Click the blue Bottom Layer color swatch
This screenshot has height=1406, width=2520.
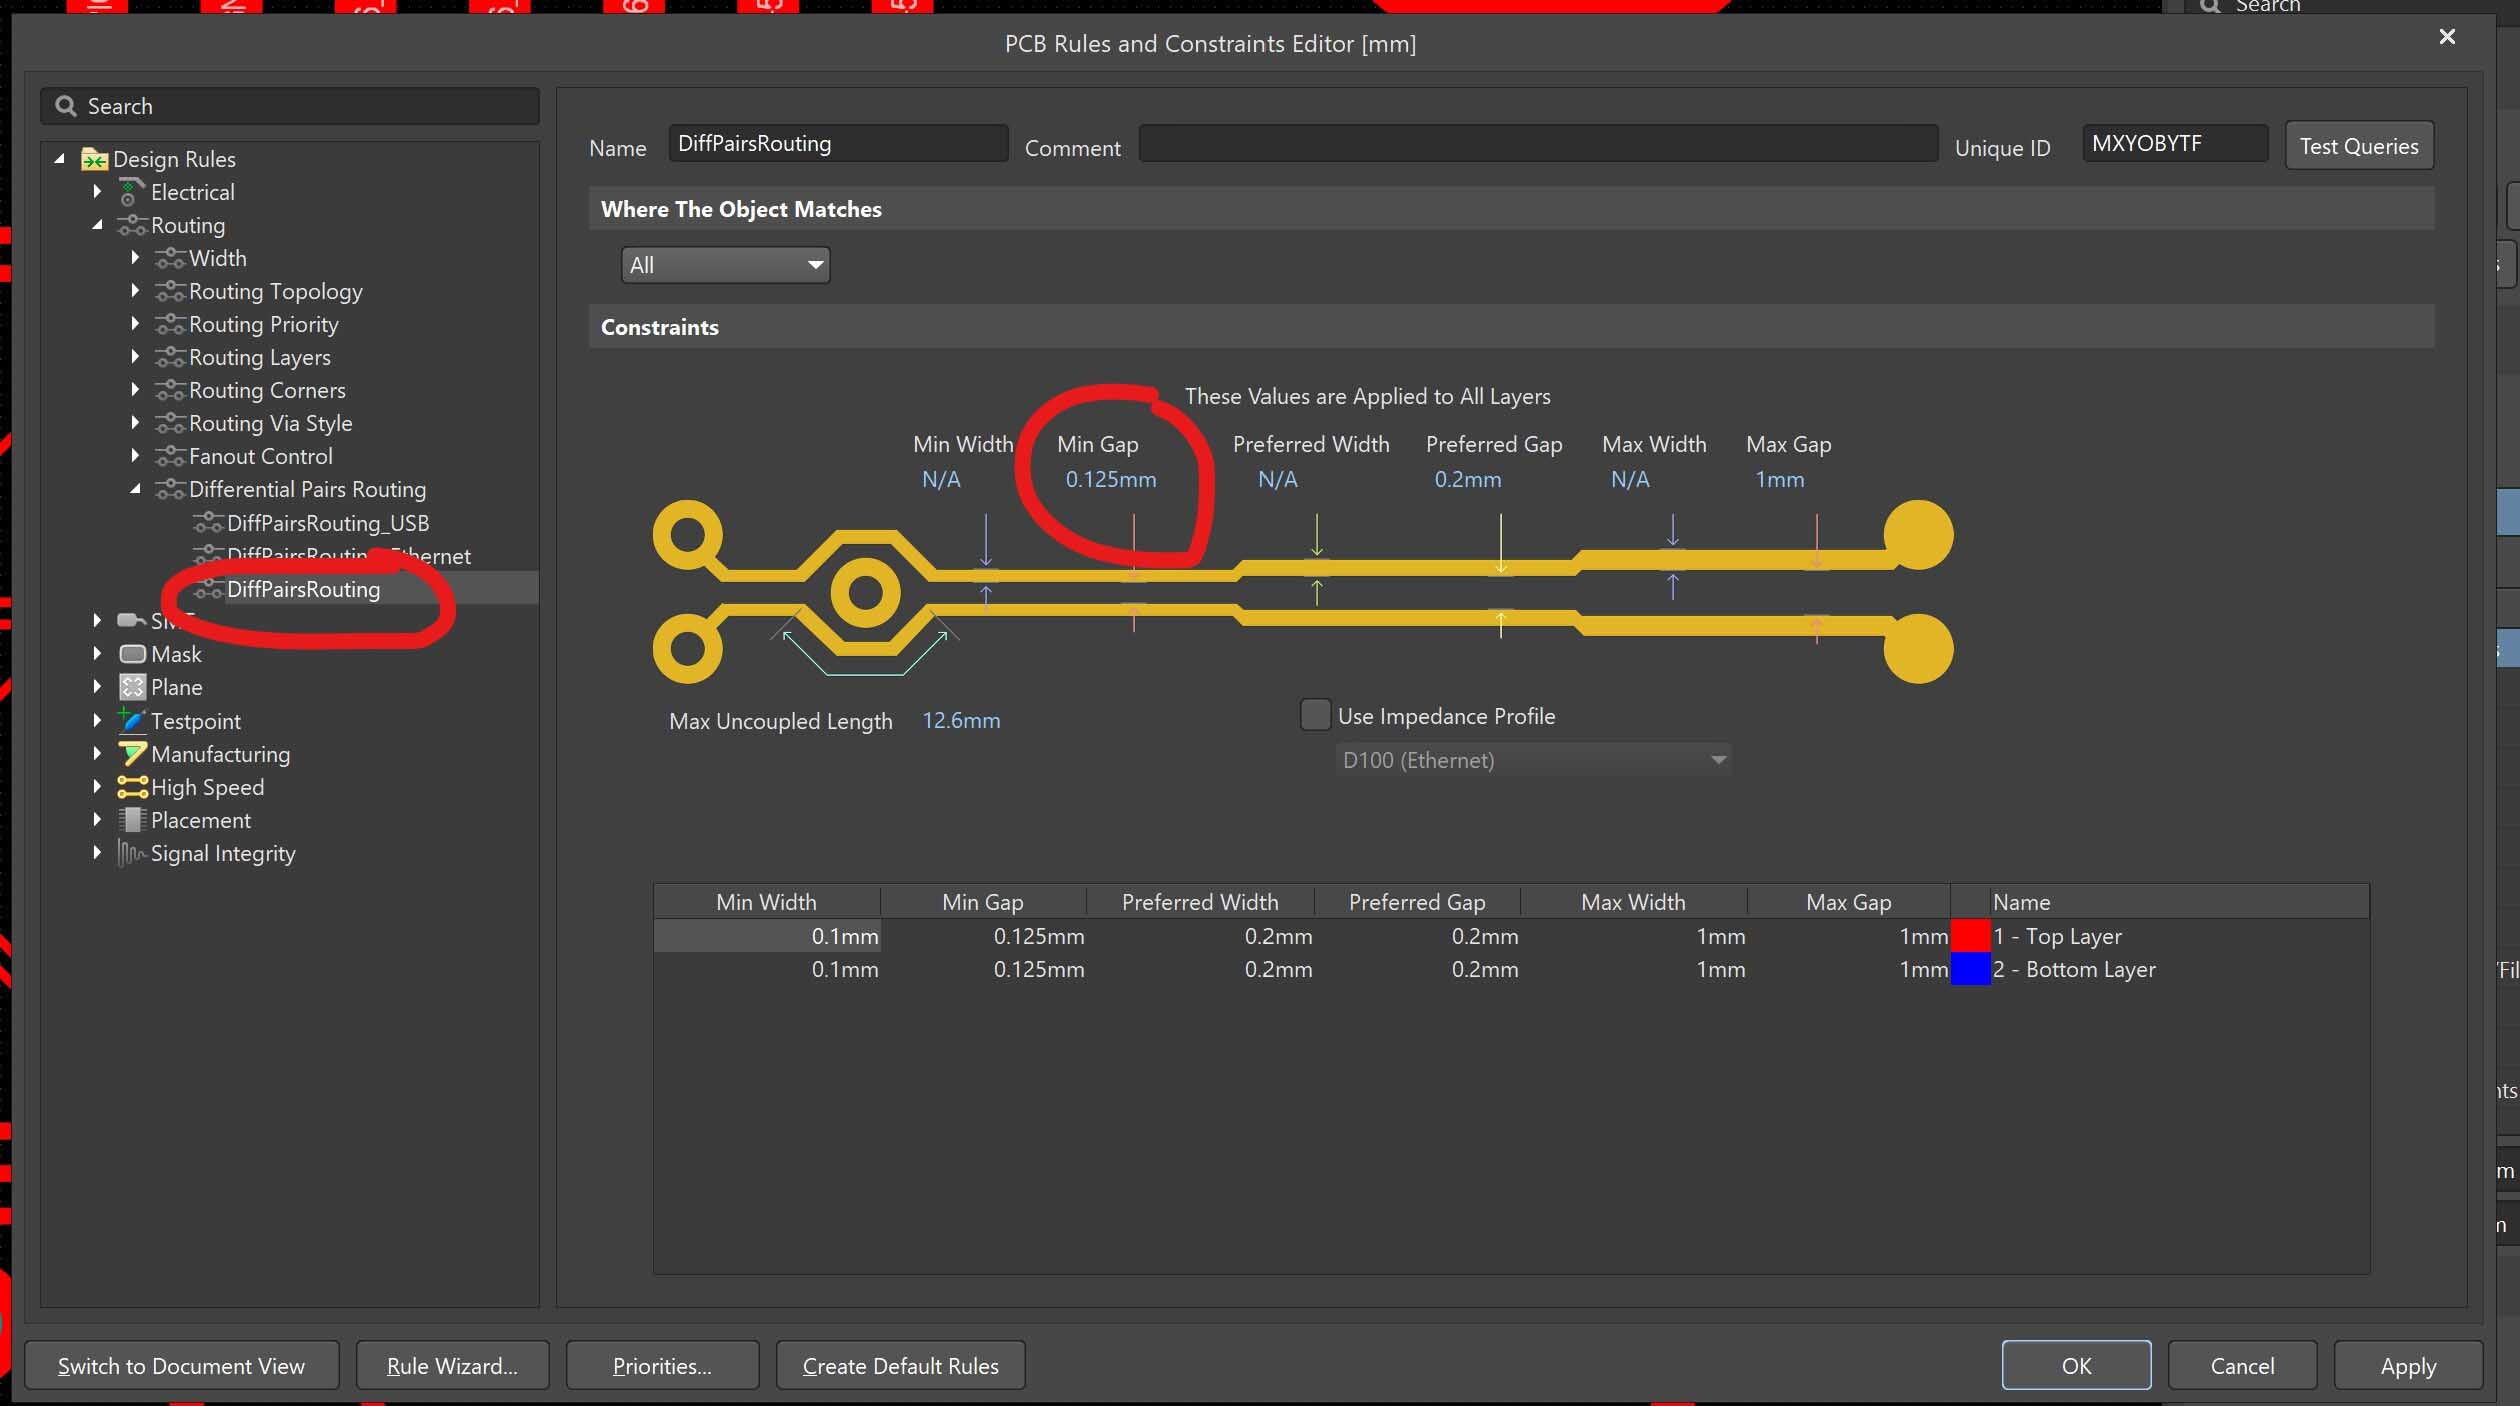[x=1970, y=969]
